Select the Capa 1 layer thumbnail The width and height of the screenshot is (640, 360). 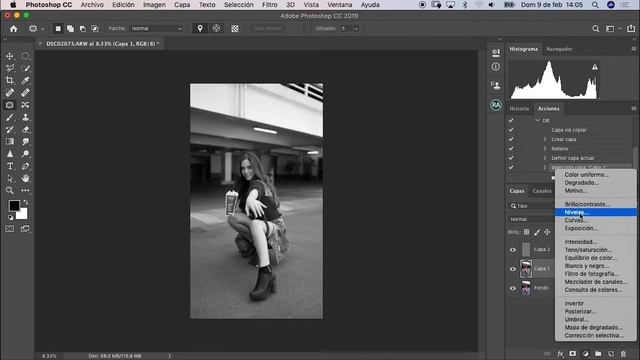pyautogui.click(x=526, y=269)
